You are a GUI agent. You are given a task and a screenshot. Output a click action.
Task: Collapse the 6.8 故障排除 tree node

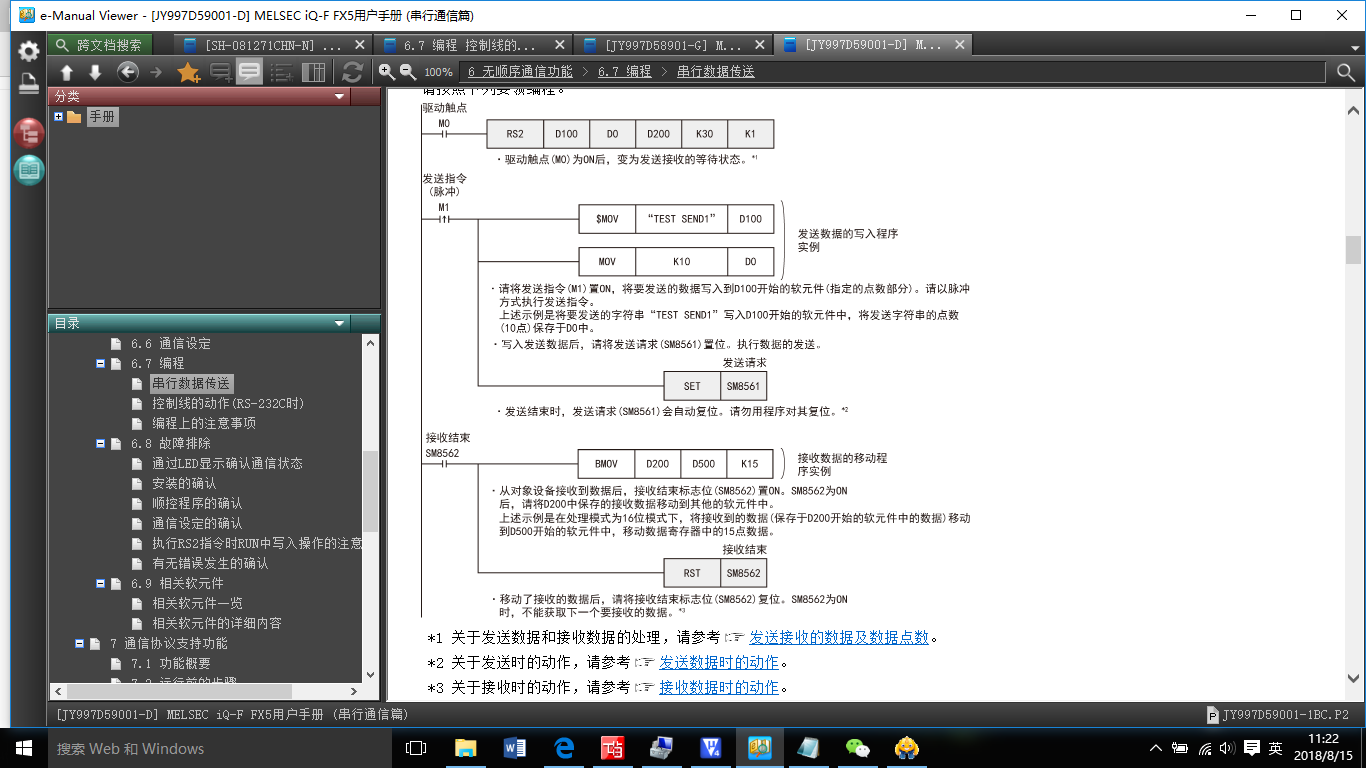pyautogui.click(x=101, y=443)
